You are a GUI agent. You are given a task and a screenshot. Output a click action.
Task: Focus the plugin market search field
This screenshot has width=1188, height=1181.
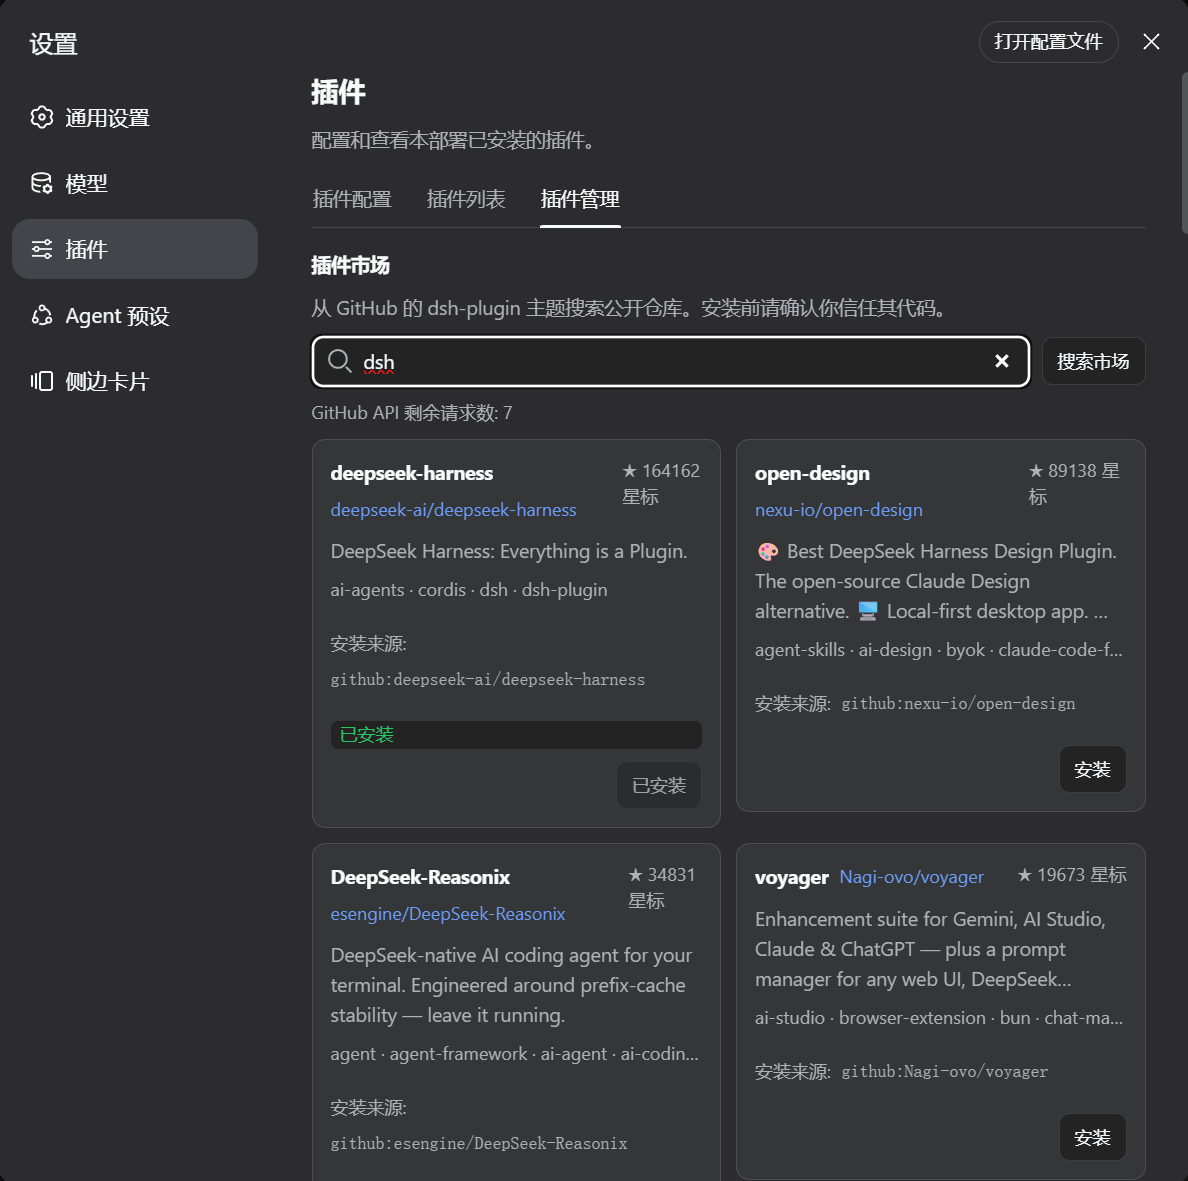671,361
